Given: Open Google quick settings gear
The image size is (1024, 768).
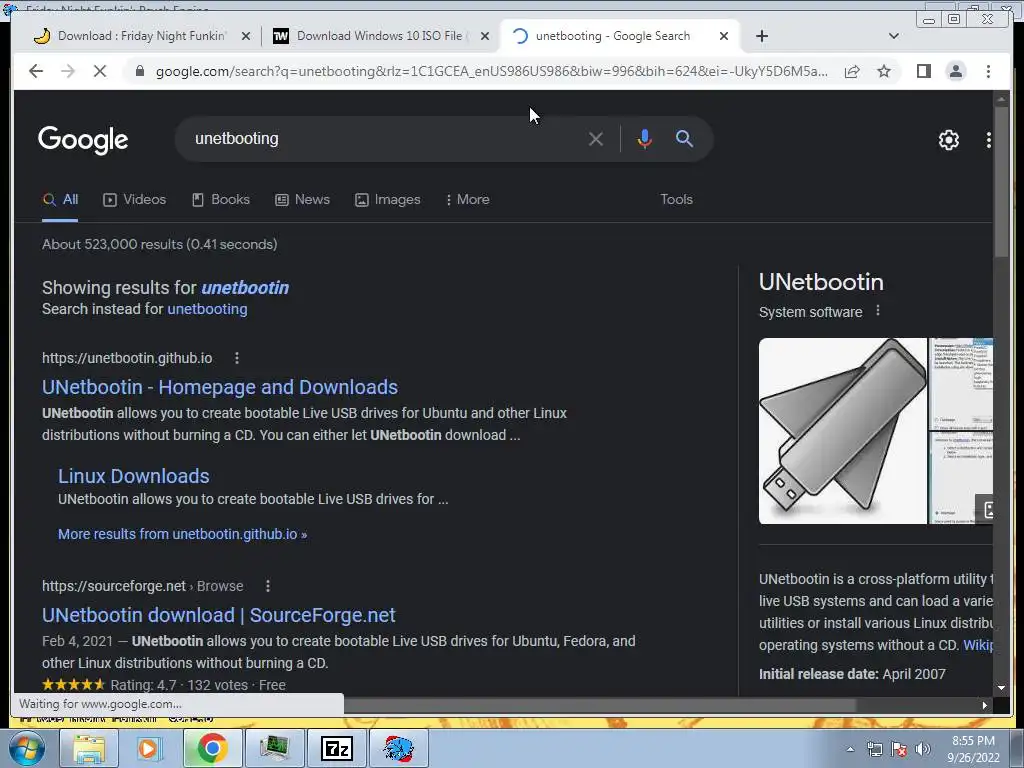Looking at the screenshot, I should point(948,139).
